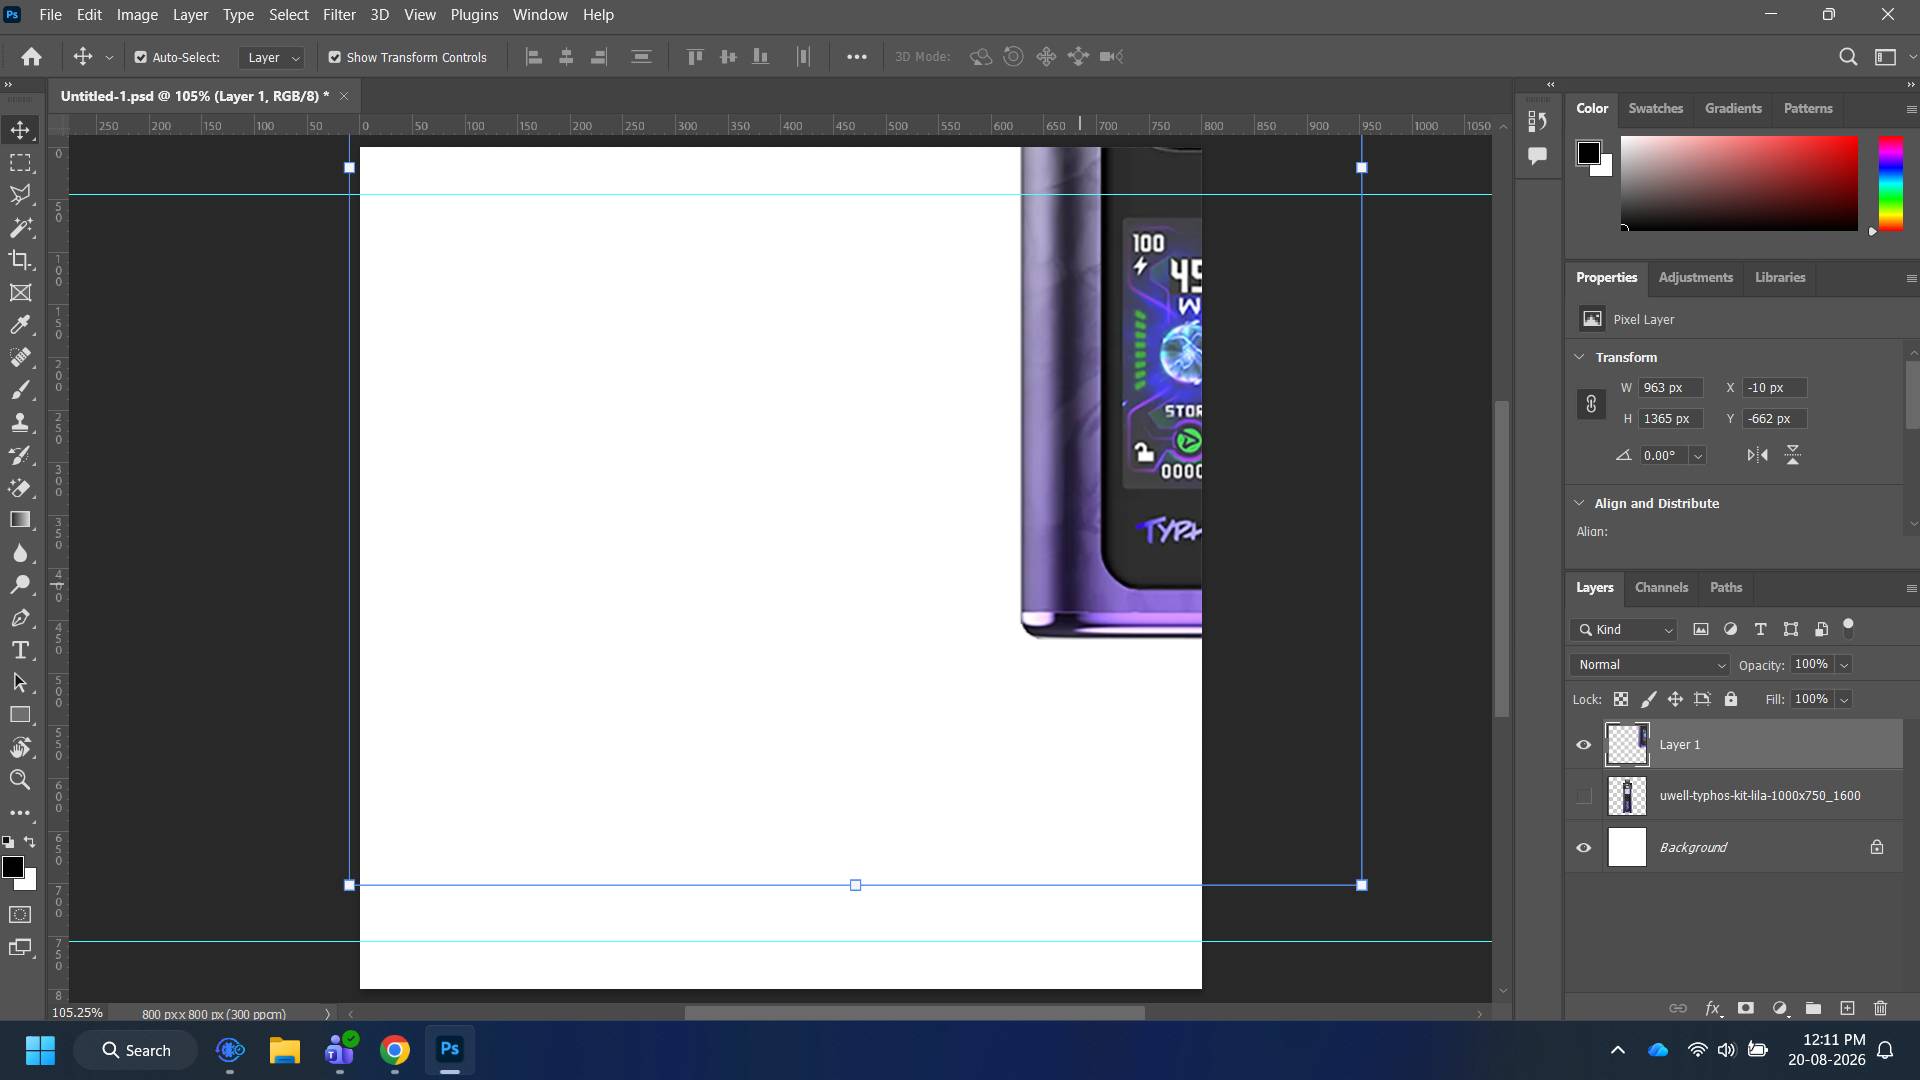Pick the hue spectrum strip
Screen dimensions: 1920x1080
click(x=1890, y=183)
